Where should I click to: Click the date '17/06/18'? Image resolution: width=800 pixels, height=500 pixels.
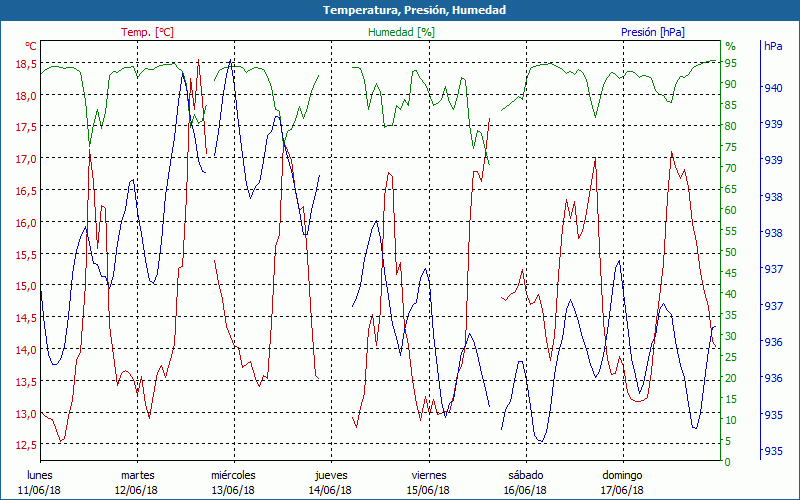coord(622,490)
